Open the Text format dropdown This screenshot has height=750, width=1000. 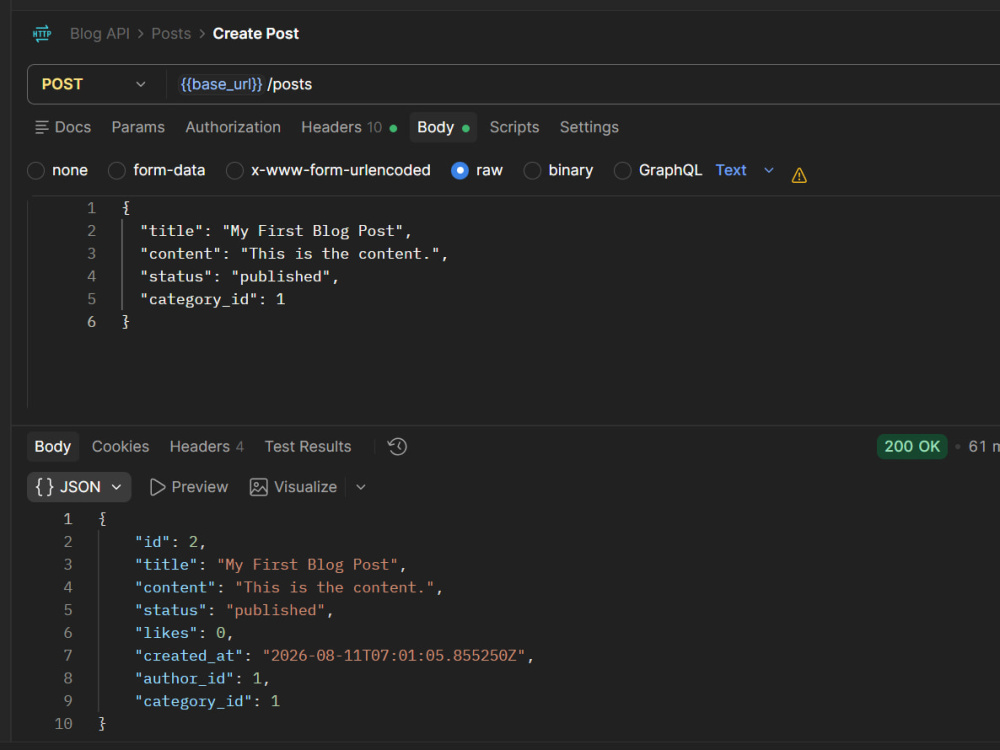pyautogui.click(x=744, y=170)
